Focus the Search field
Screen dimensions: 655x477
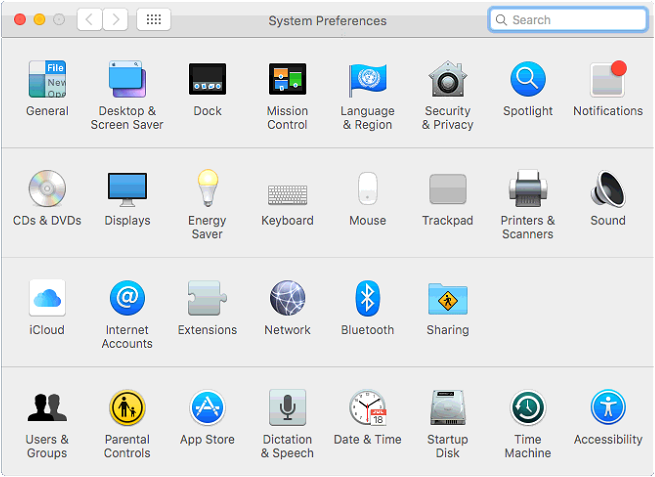(x=568, y=20)
